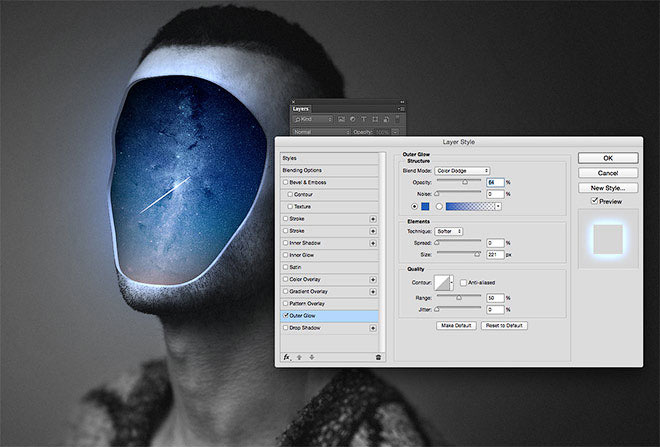
Task: Select the gradient radio button
Action: click(439, 206)
